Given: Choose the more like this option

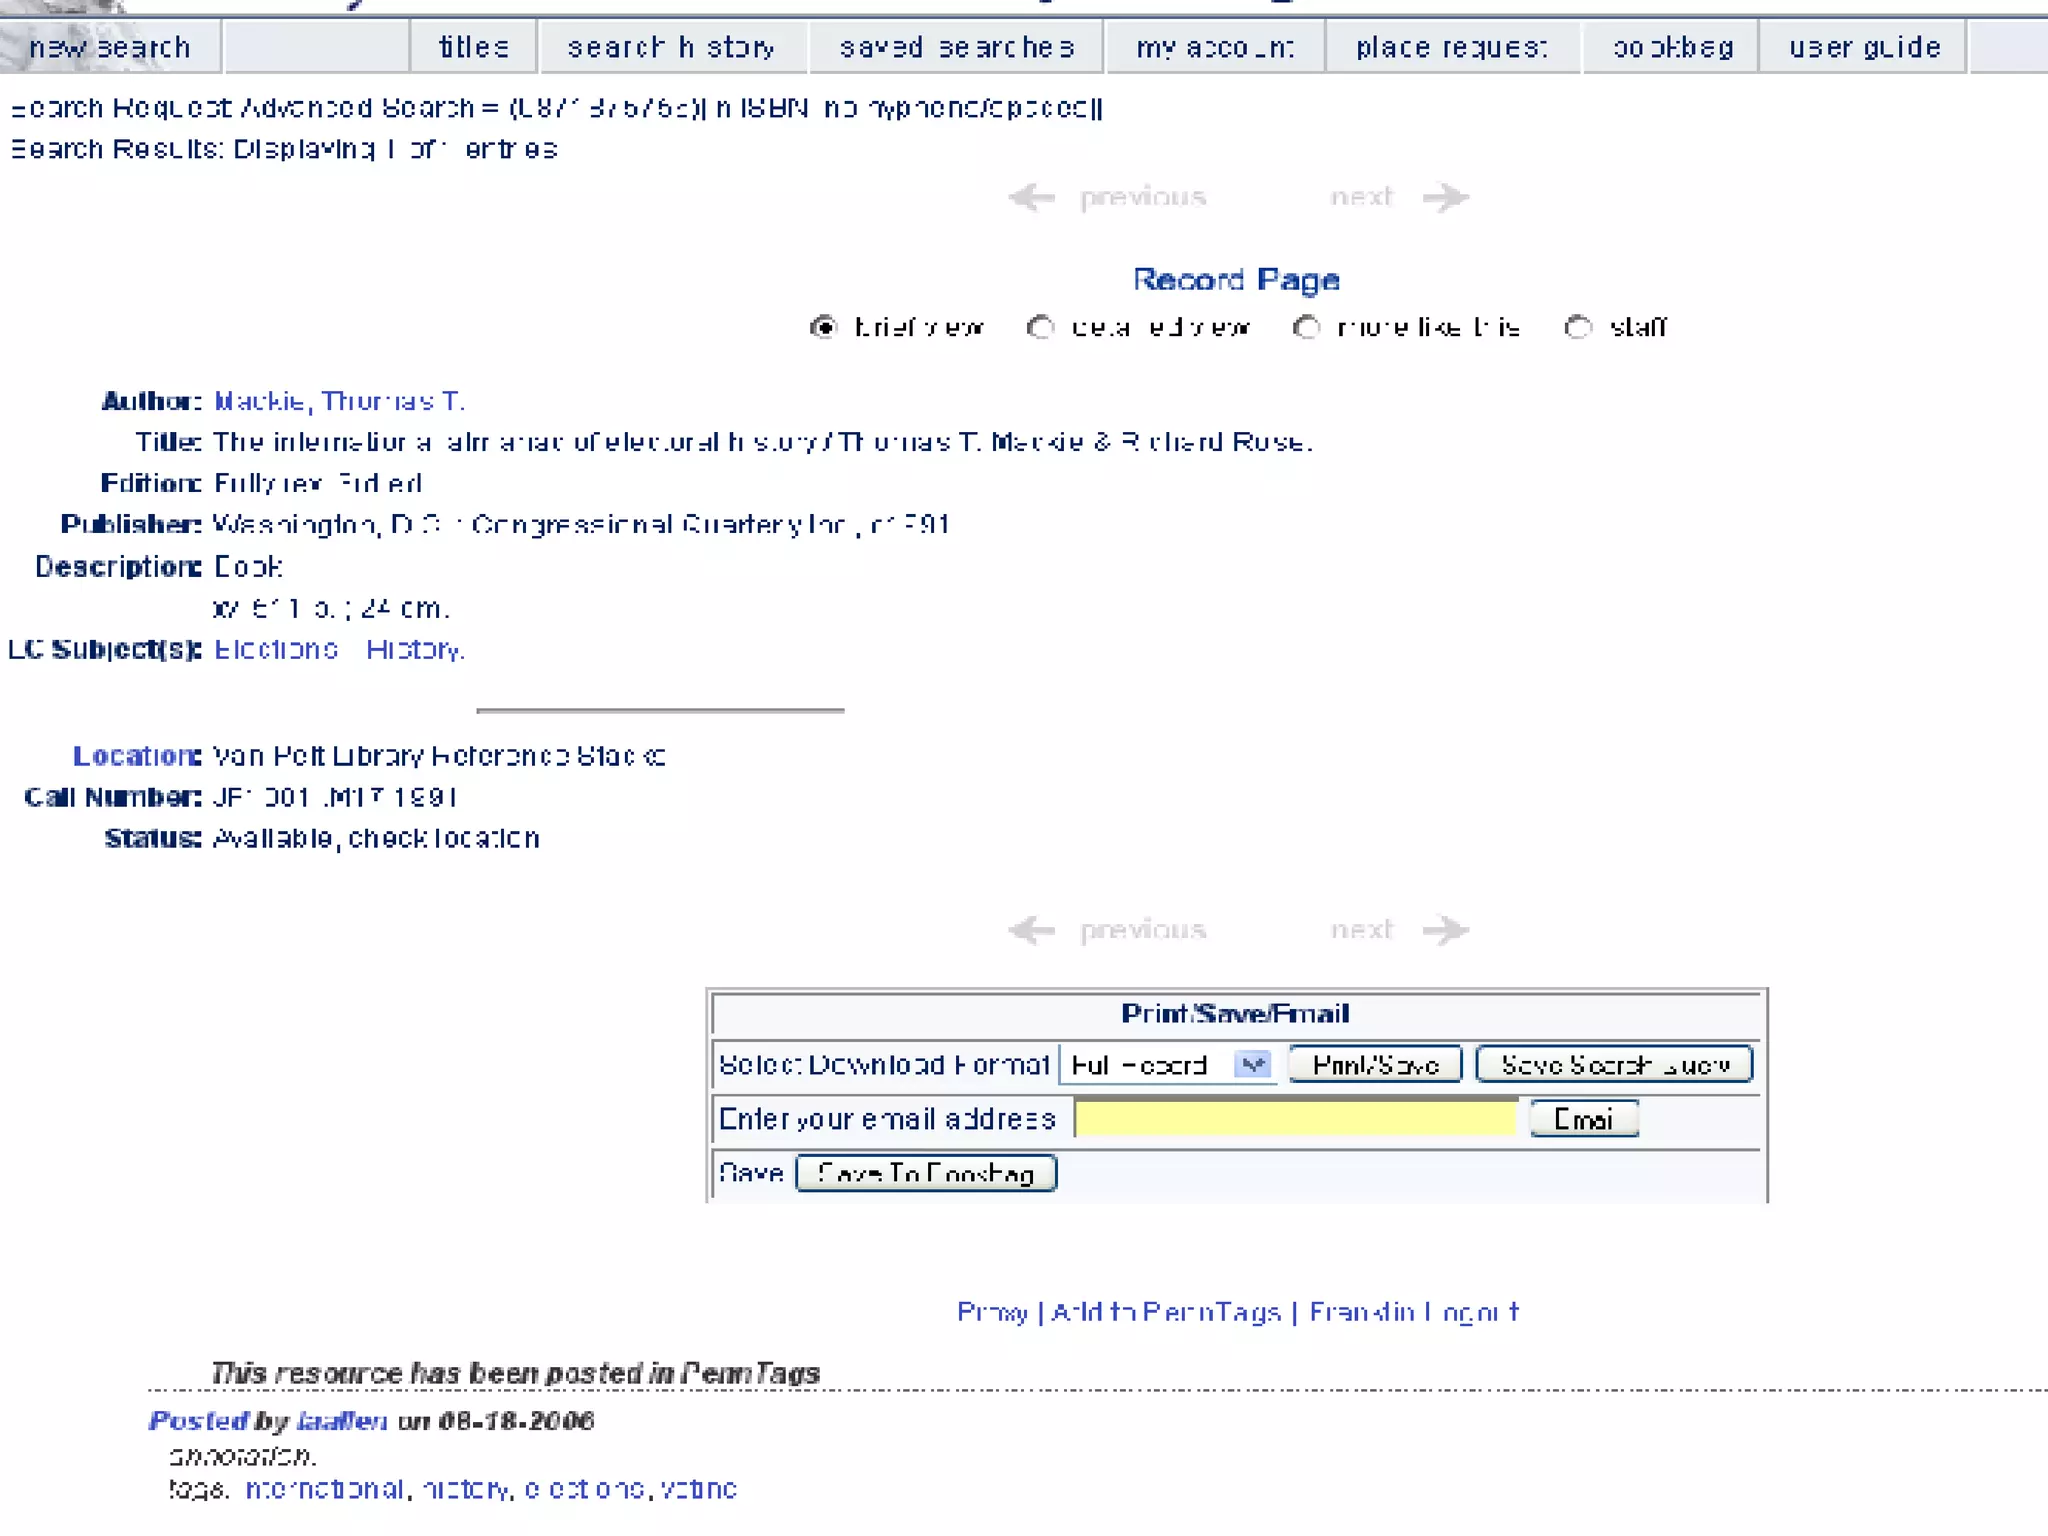Looking at the screenshot, I should coord(1306,327).
